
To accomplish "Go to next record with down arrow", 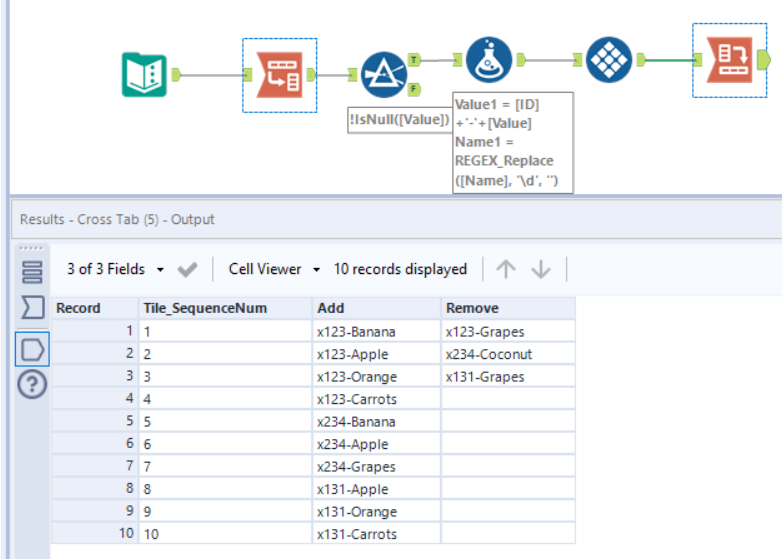I will pyautogui.click(x=541, y=269).
